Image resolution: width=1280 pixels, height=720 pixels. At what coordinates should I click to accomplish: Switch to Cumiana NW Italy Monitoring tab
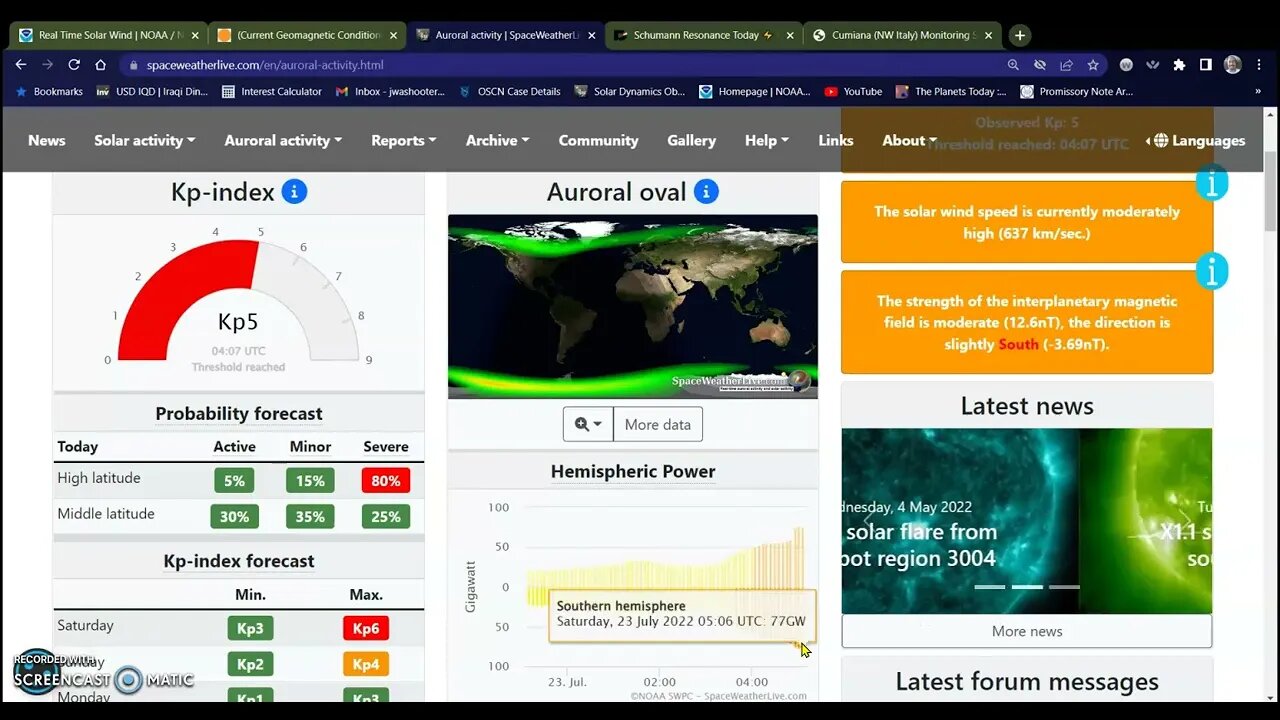902,35
